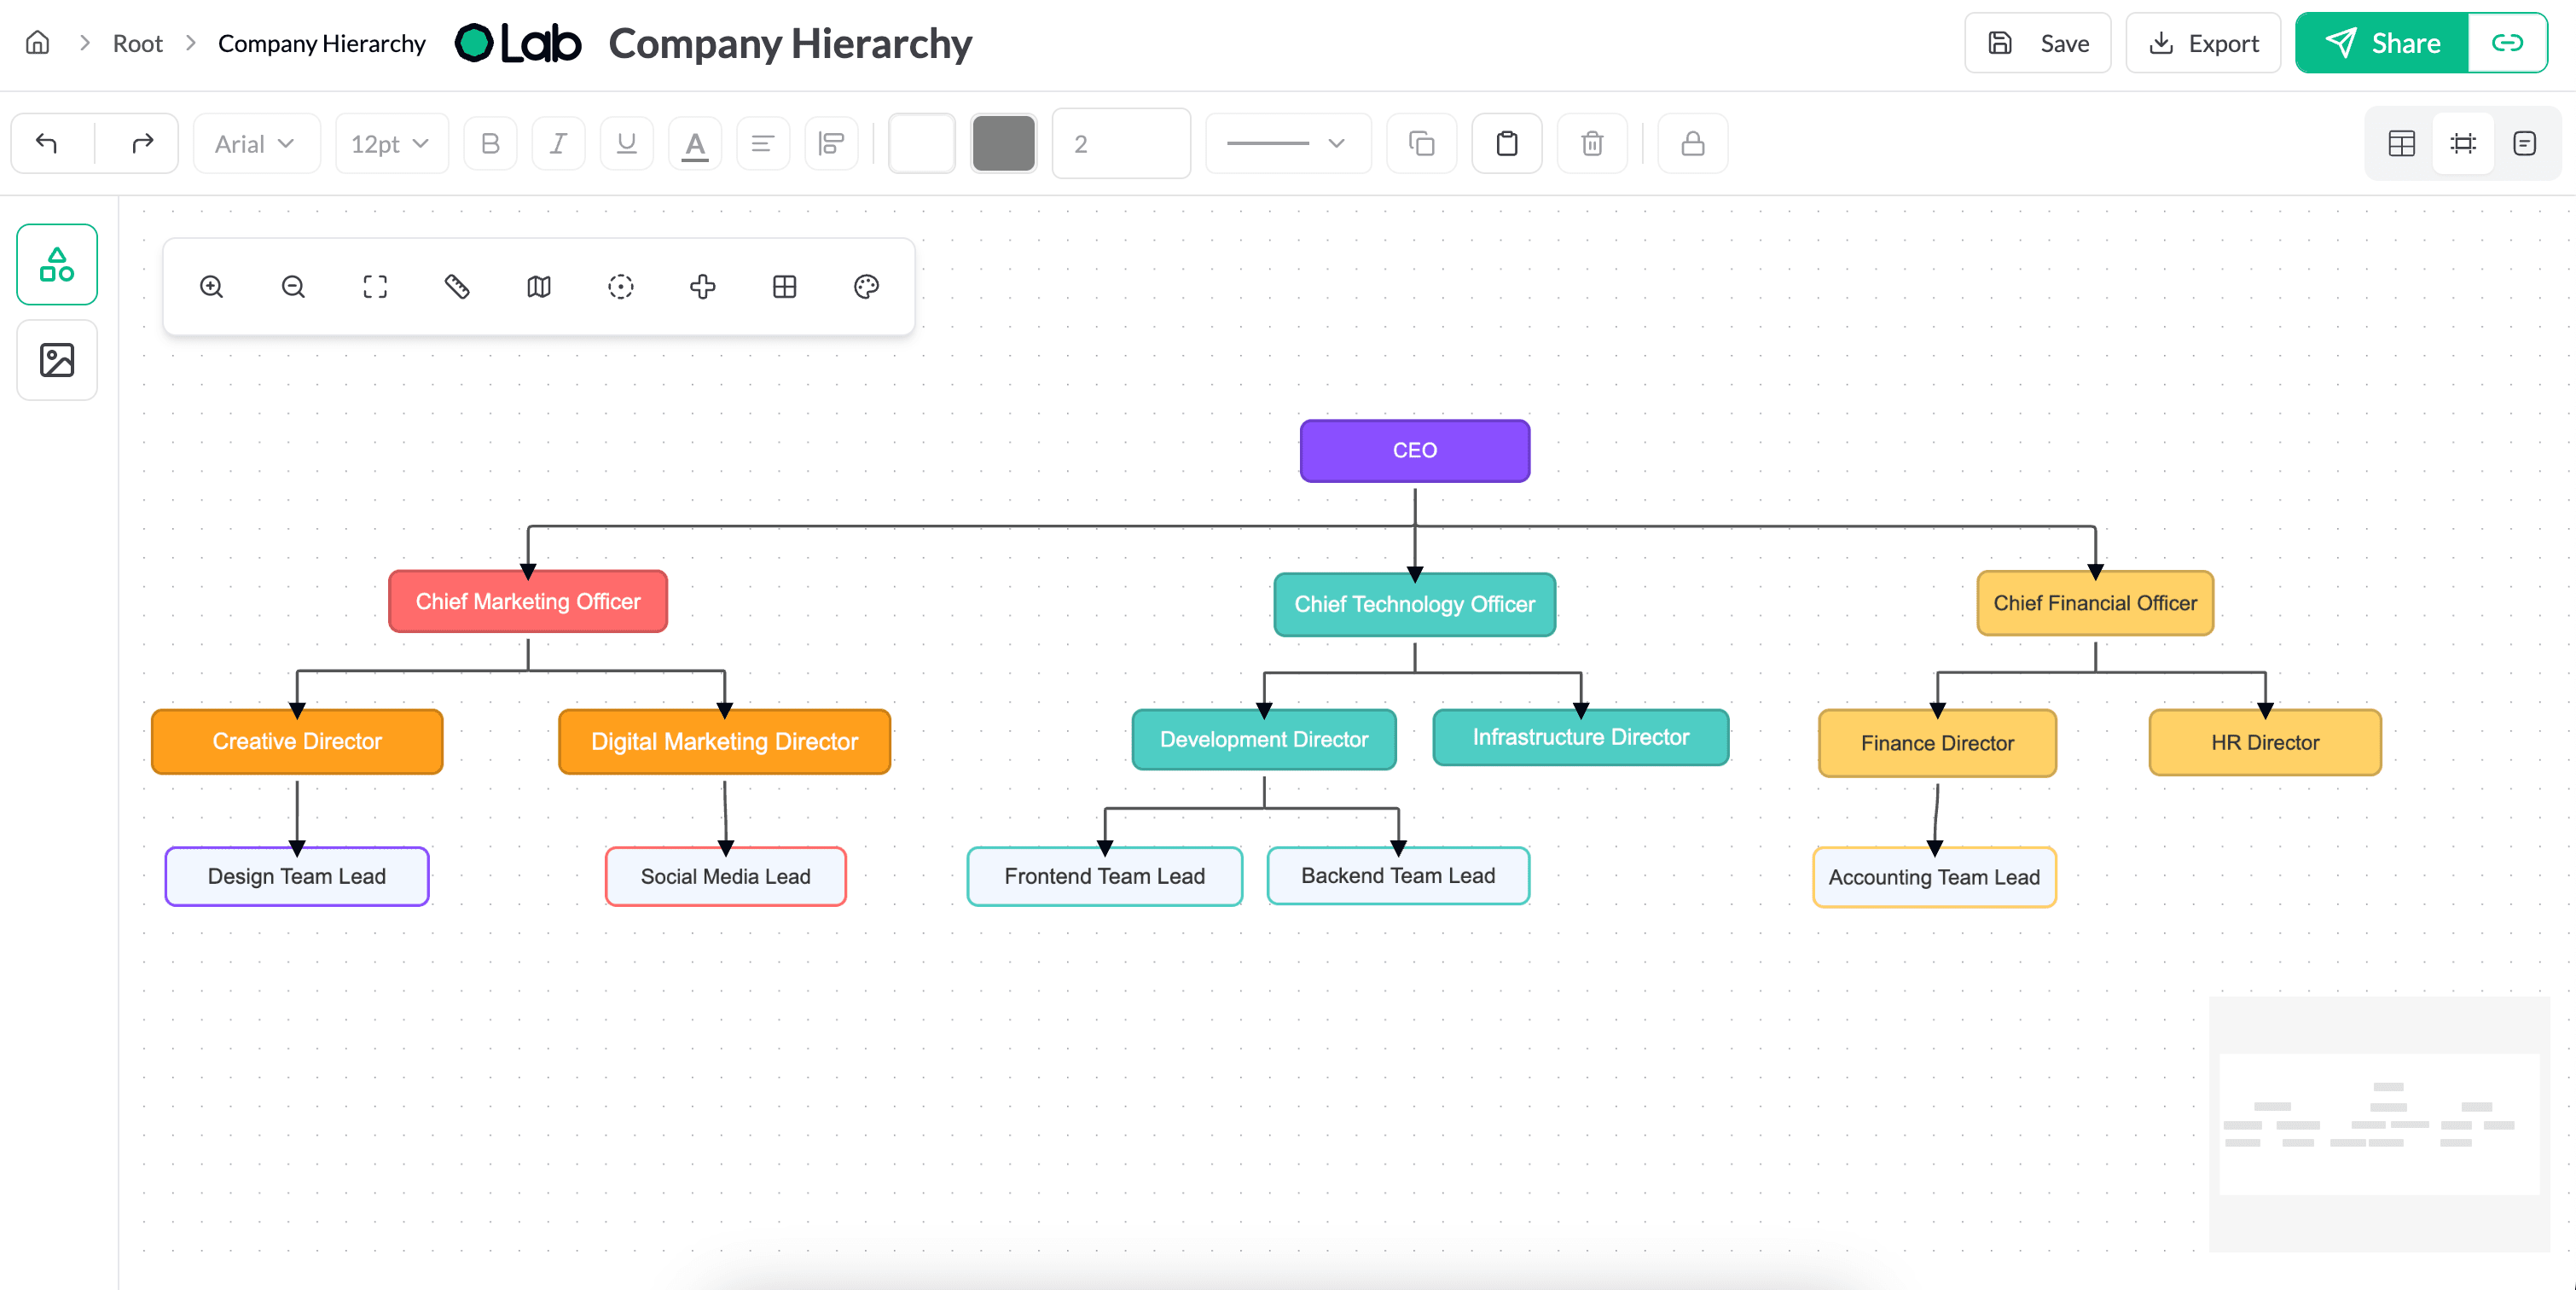Toggle italic text formatting
The height and width of the screenshot is (1290, 2576).
point(558,143)
